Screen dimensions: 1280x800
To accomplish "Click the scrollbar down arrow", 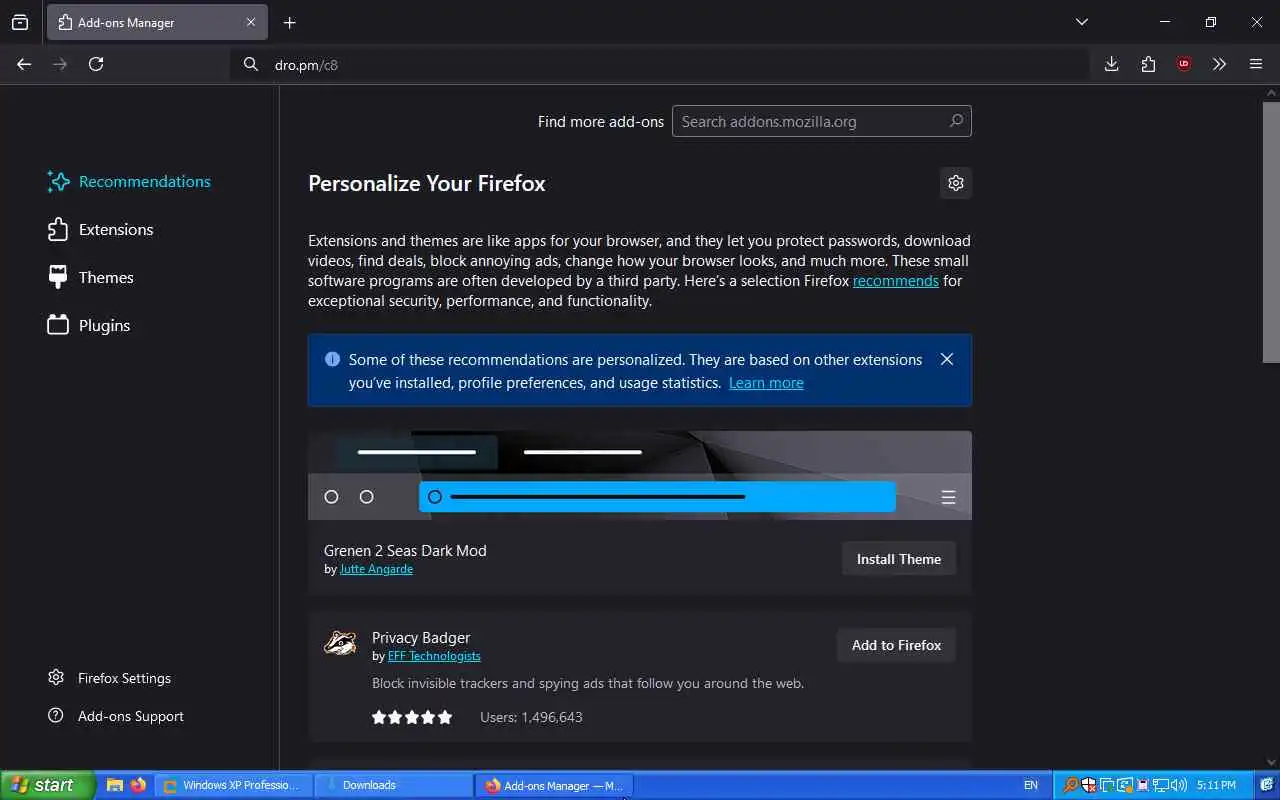I will click(x=1271, y=763).
